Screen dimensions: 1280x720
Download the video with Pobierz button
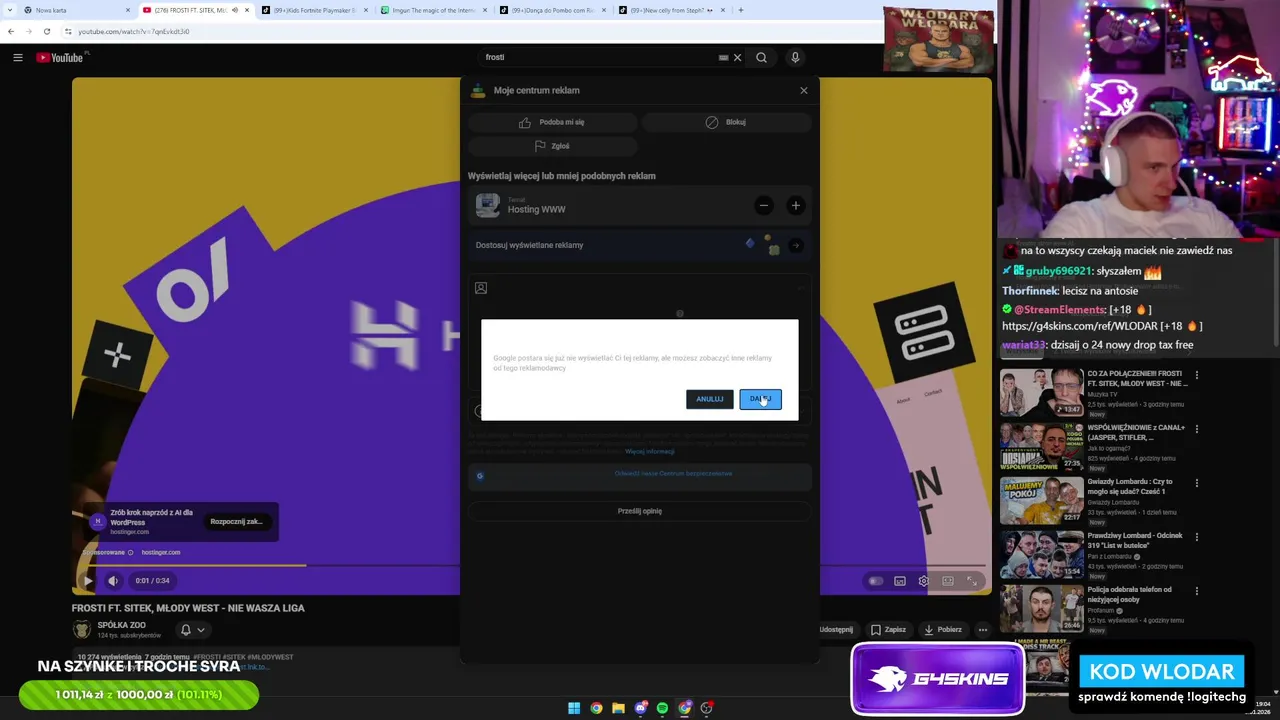tap(943, 630)
